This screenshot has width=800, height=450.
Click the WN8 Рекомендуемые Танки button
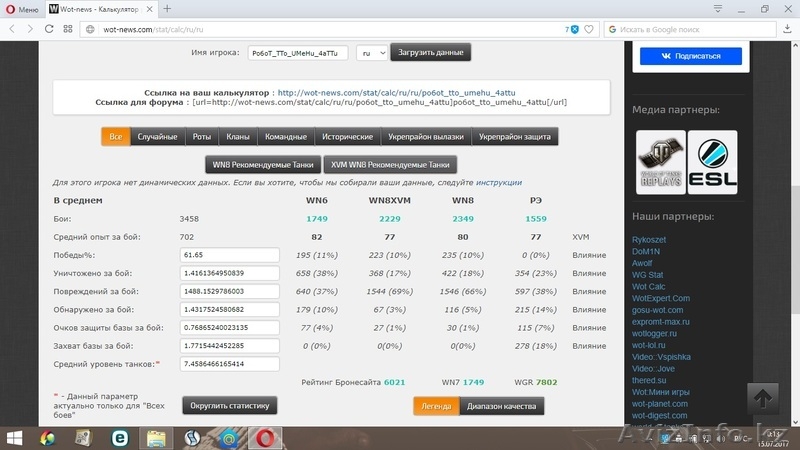point(260,164)
